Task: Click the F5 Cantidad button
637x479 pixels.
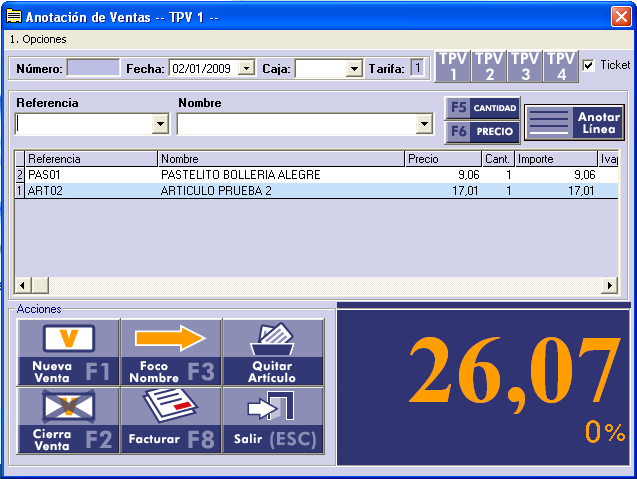Action: (x=482, y=108)
